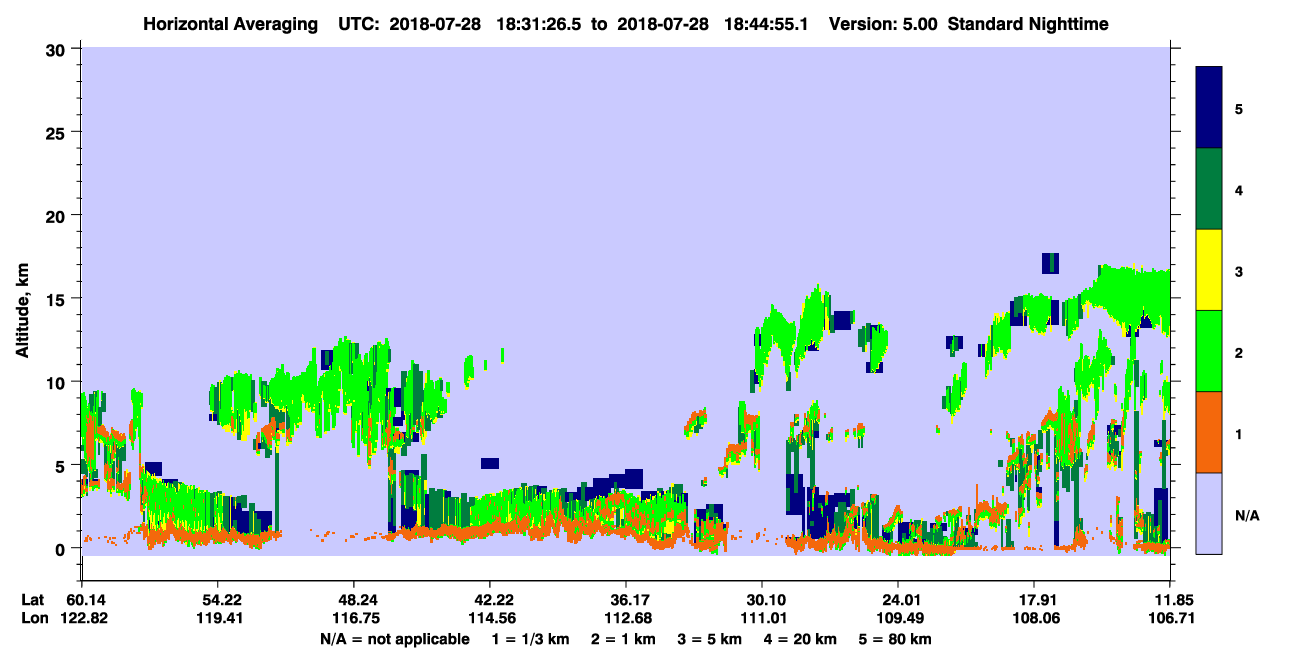Click the isolated dark blue block at 17 km altitude
Screen dimensions: 1300x667
click(x=1050, y=263)
